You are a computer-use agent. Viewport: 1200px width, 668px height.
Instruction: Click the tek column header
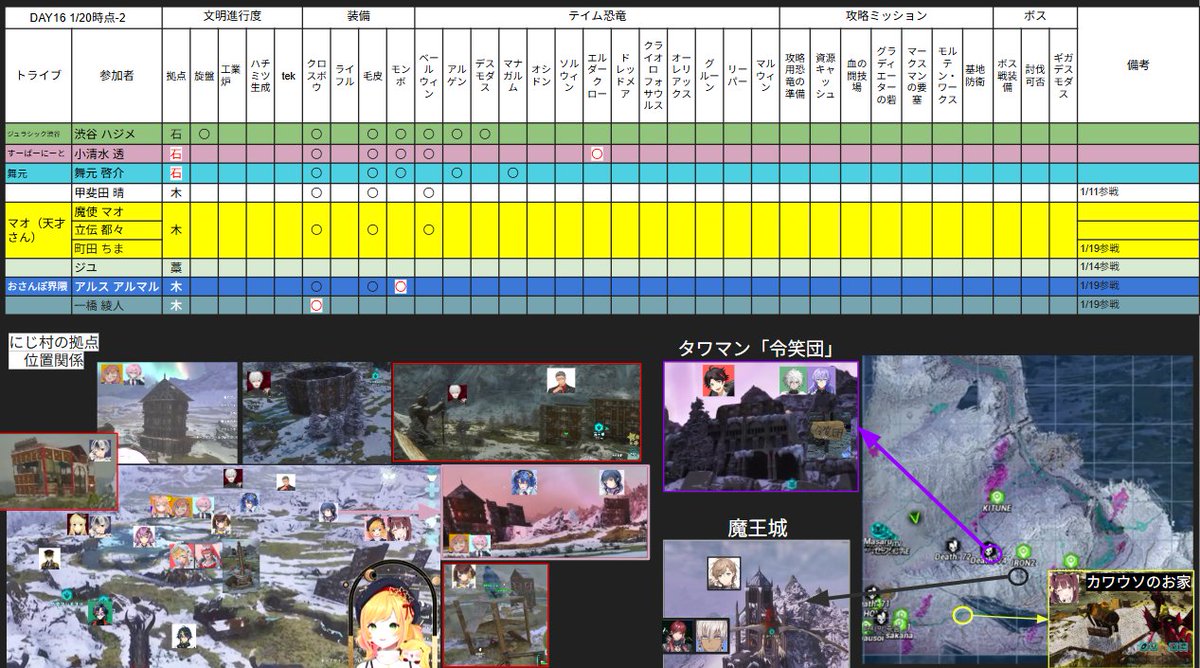(x=288, y=75)
